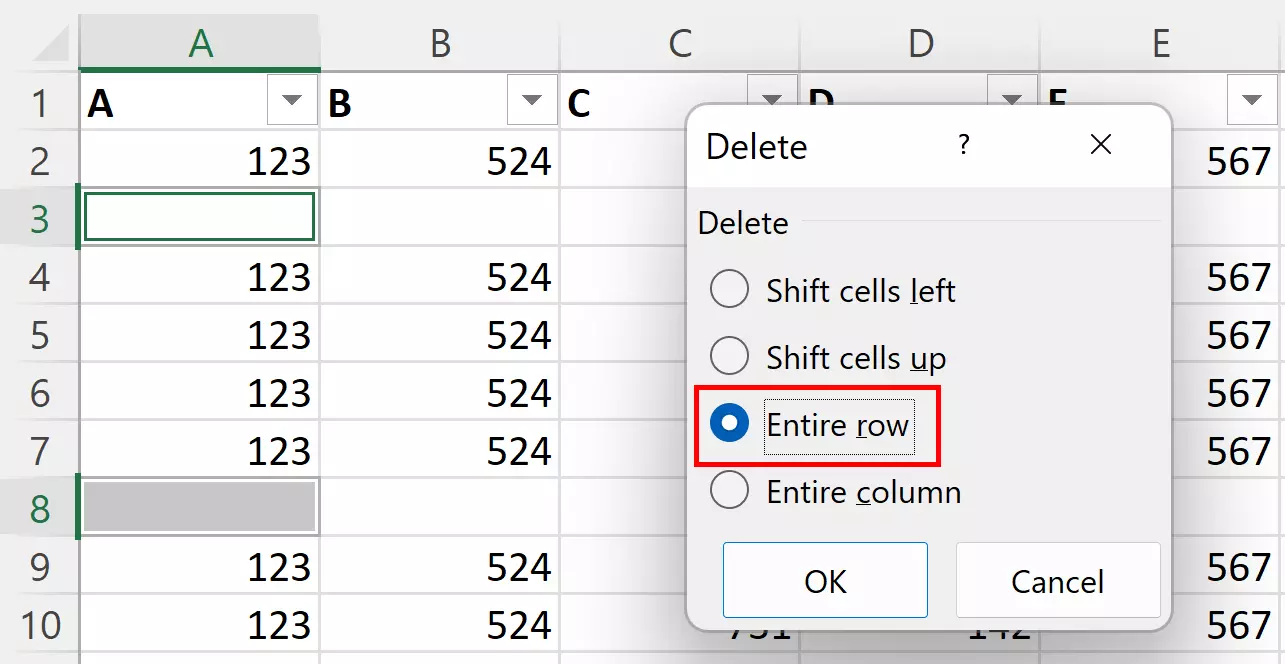The width and height of the screenshot is (1285, 664).
Task: Select the column E header
Action: pos(1160,43)
